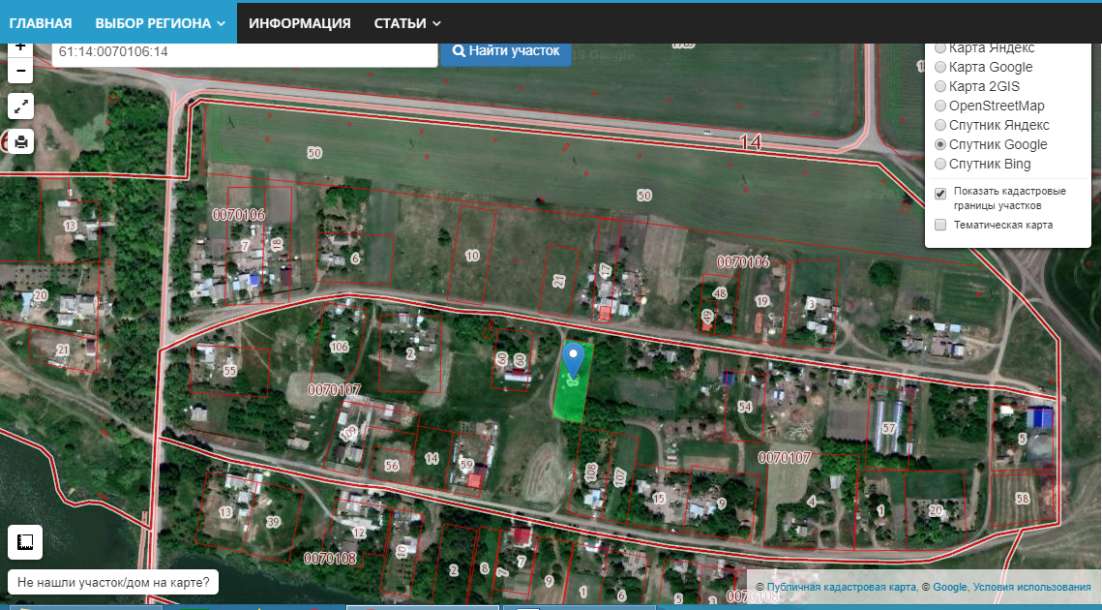Select Спутник Bing satellite layer
Image resolution: width=1102 pixels, height=610 pixels.
(940, 164)
